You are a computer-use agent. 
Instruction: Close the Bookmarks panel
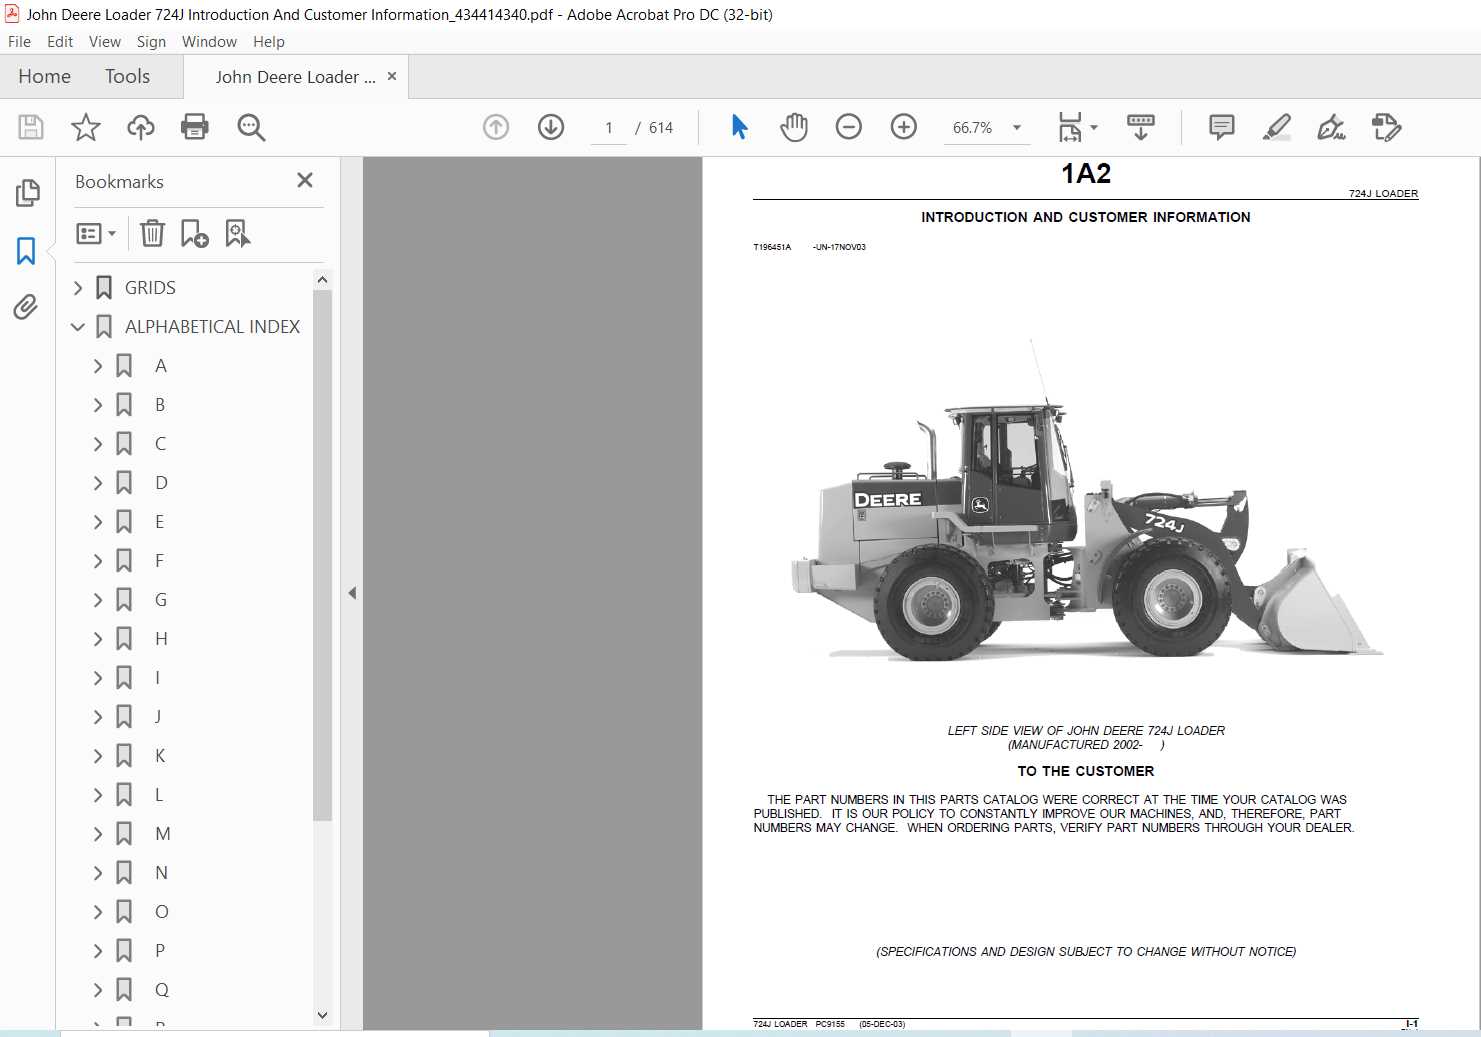pyautogui.click(x=305, y=180)
